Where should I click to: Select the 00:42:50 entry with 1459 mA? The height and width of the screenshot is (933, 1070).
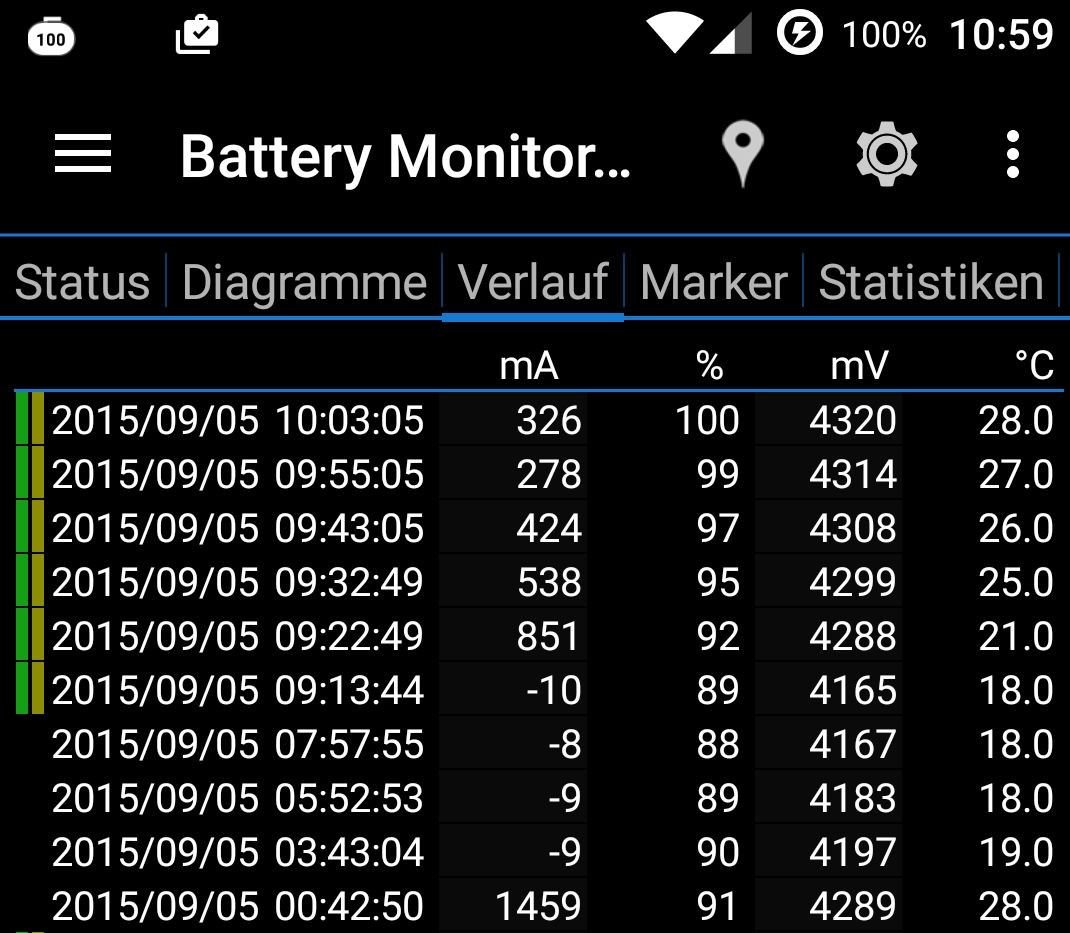[237, 906]
